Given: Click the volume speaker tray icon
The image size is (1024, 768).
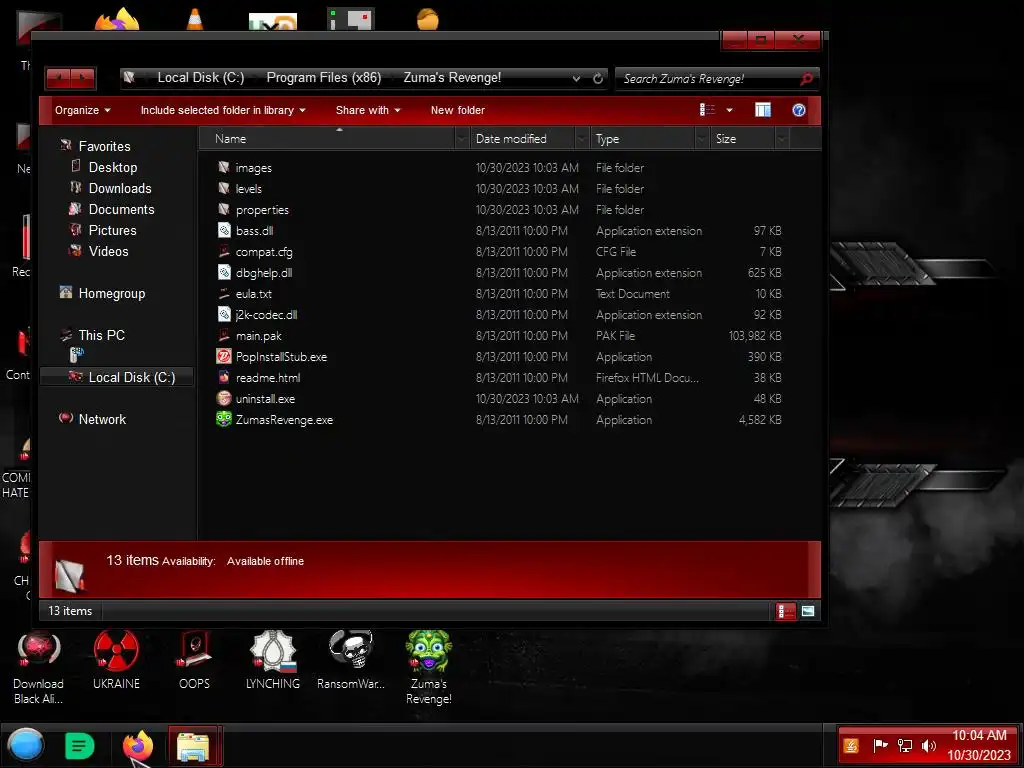Looking at the screenshot, I should [928, 746].
